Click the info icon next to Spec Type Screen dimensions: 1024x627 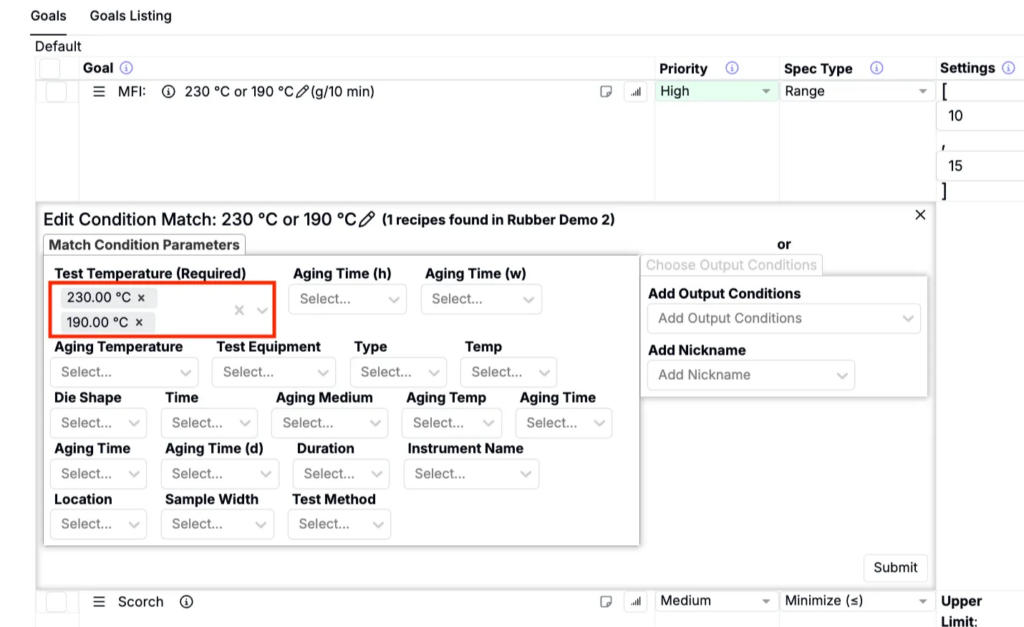tap(877, 68)
